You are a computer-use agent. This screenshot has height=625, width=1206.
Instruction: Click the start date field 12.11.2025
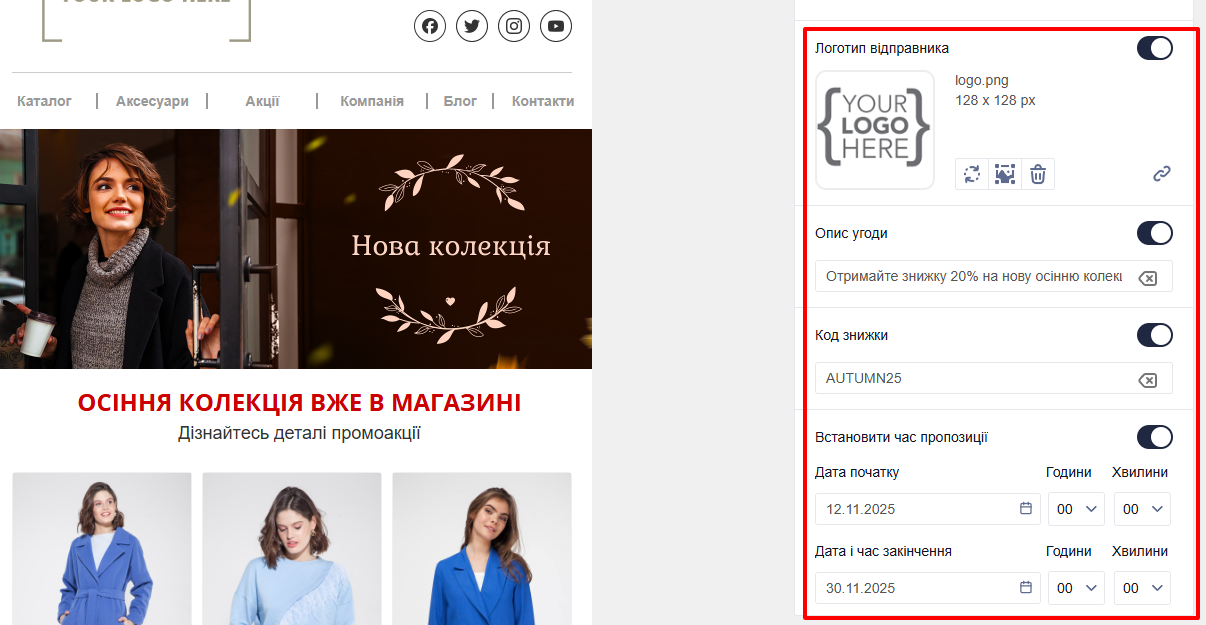click(928, 509)
